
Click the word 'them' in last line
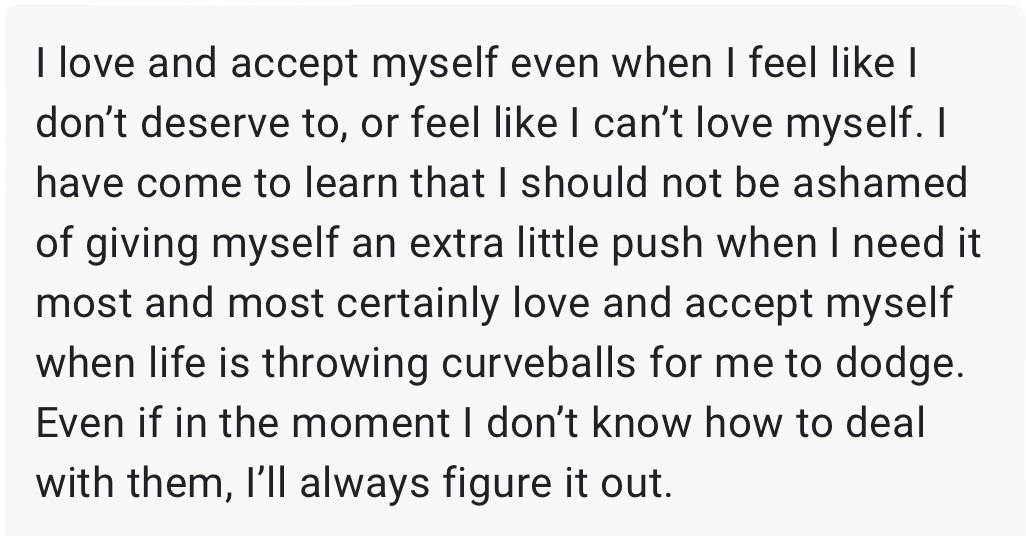175,485
